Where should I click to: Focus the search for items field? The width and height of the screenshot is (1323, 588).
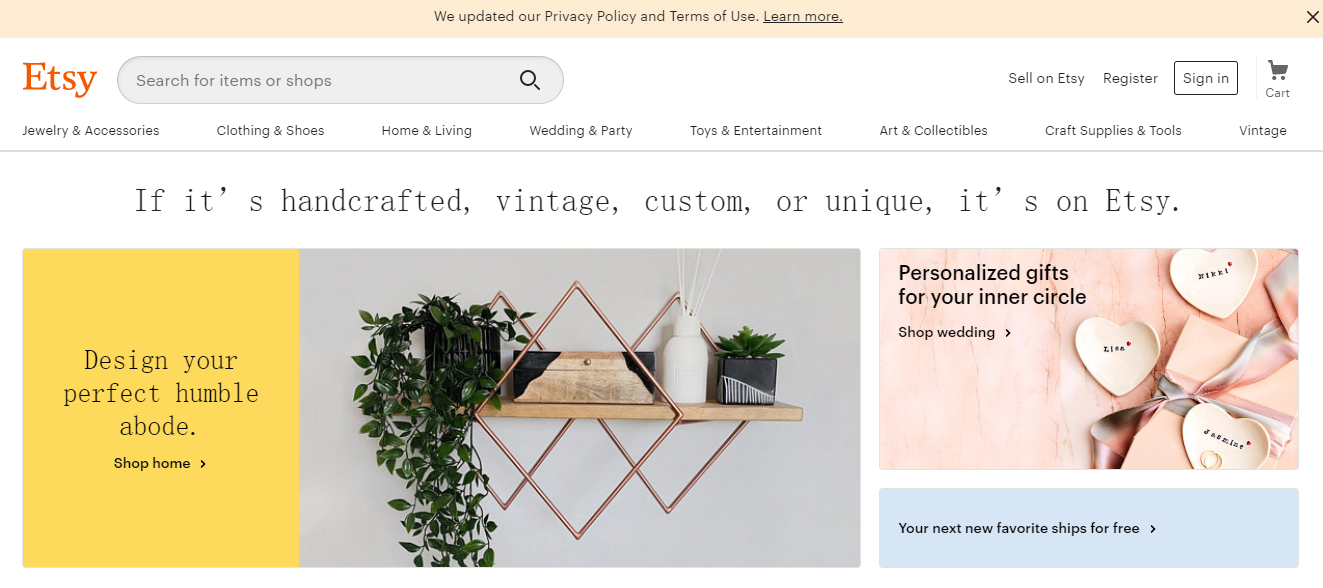[320, 81]
